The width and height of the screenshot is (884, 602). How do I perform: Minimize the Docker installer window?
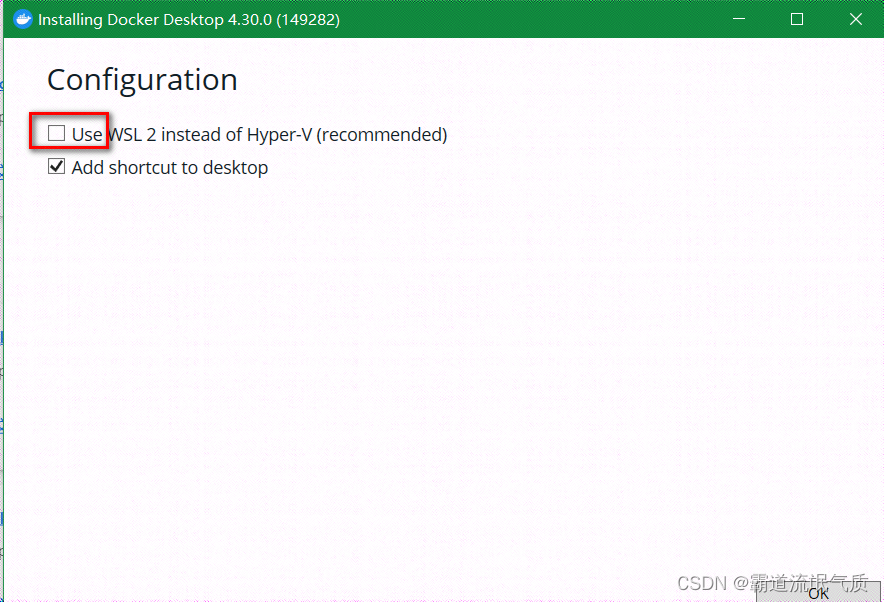[x=739, y=19]
